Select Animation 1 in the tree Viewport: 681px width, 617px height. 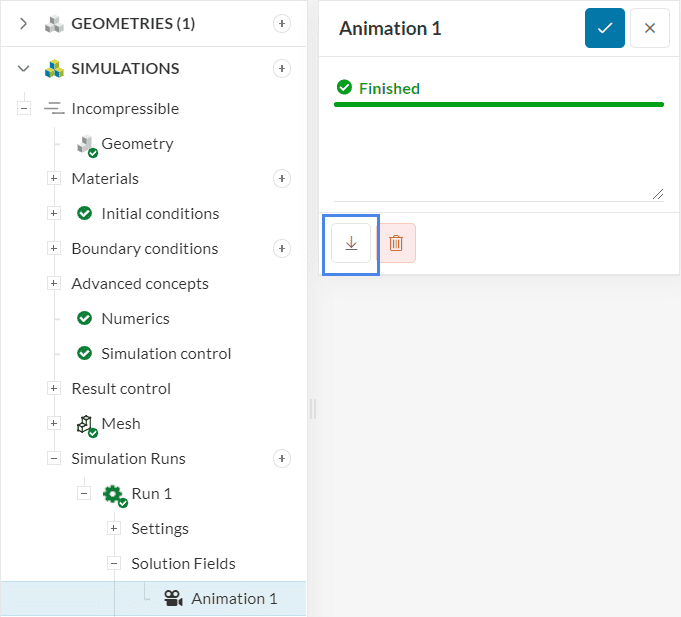click(233, 599)
